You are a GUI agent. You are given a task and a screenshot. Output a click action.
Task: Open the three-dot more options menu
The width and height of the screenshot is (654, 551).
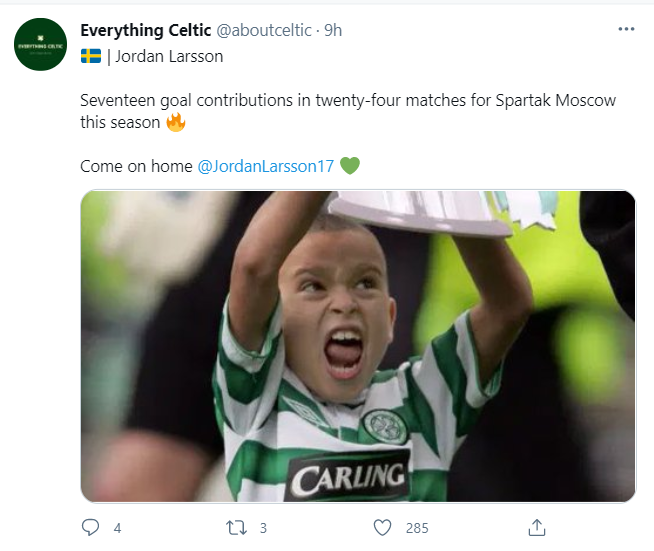[x=626, y=29]
